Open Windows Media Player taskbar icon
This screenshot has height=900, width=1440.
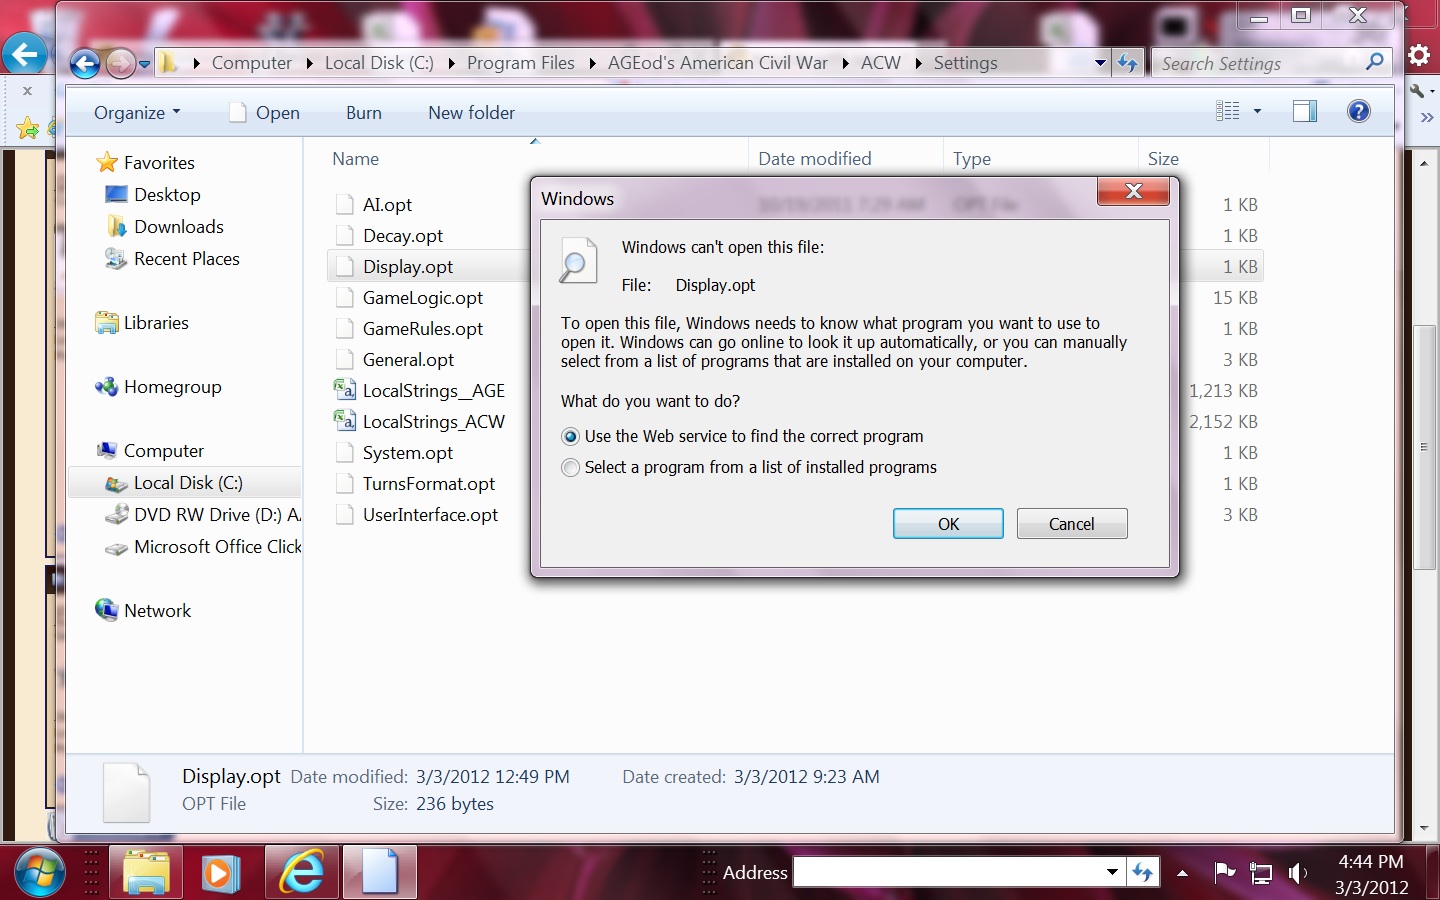[x=220, y=872]
